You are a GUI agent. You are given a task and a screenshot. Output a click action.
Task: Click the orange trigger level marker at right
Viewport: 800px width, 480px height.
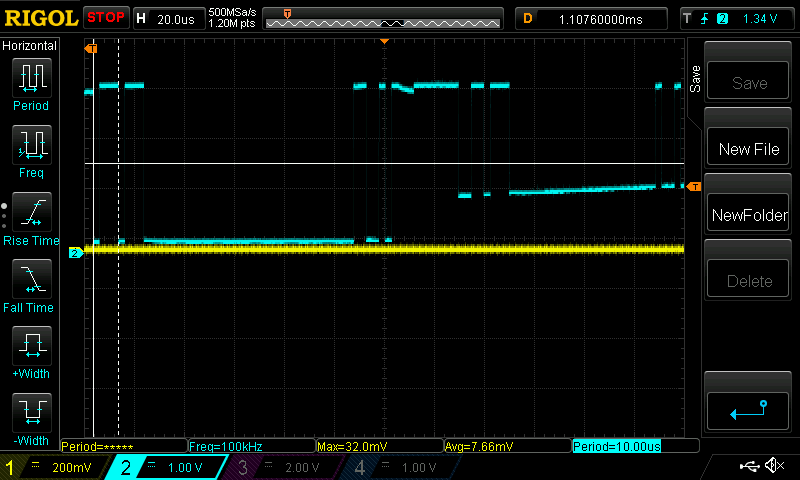coord(694,187)
